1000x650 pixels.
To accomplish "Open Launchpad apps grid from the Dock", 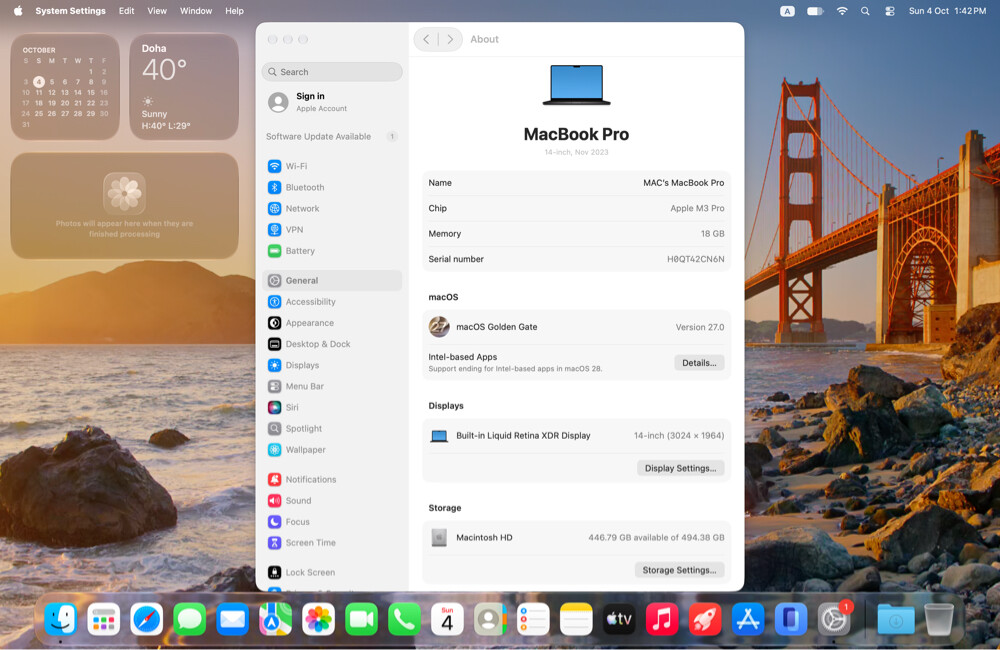I will (103, 619).
